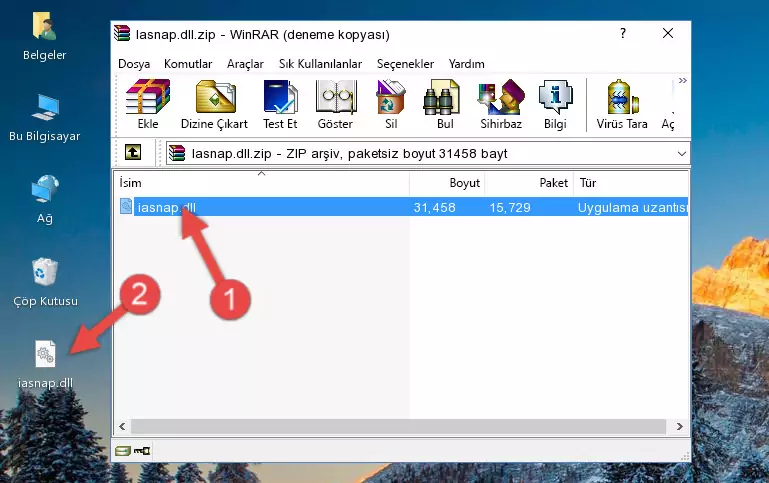Open the Yardım menu
The image size is (769, 483).
click(x=466, y=64)
